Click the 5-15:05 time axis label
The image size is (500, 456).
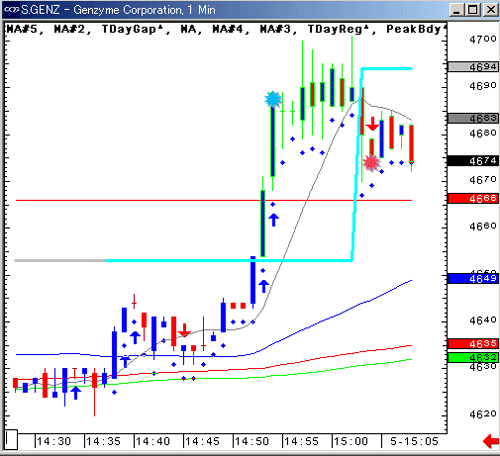(414, 441)
